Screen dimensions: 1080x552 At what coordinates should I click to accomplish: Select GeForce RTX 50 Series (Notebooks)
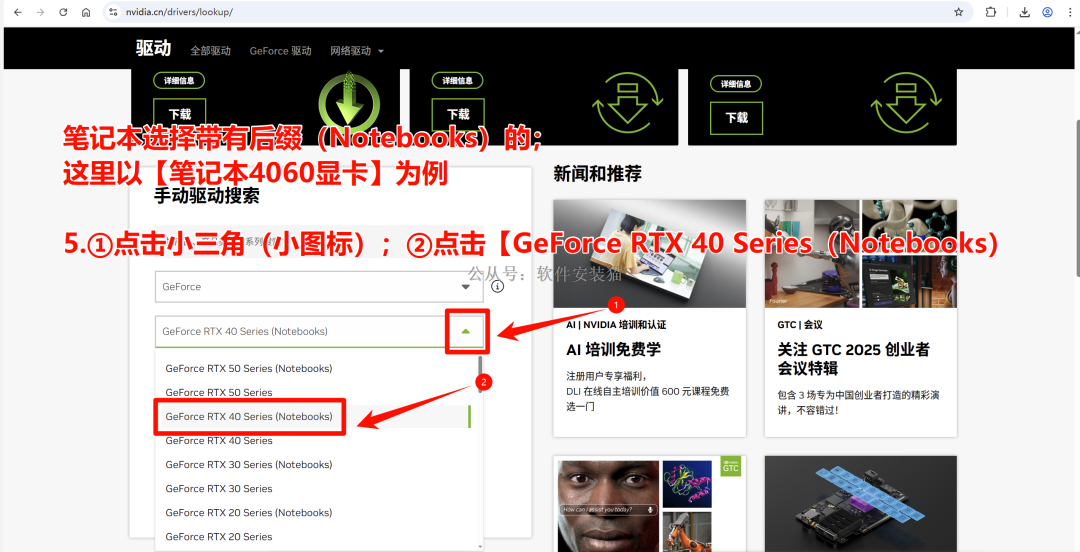click(249, 369)
